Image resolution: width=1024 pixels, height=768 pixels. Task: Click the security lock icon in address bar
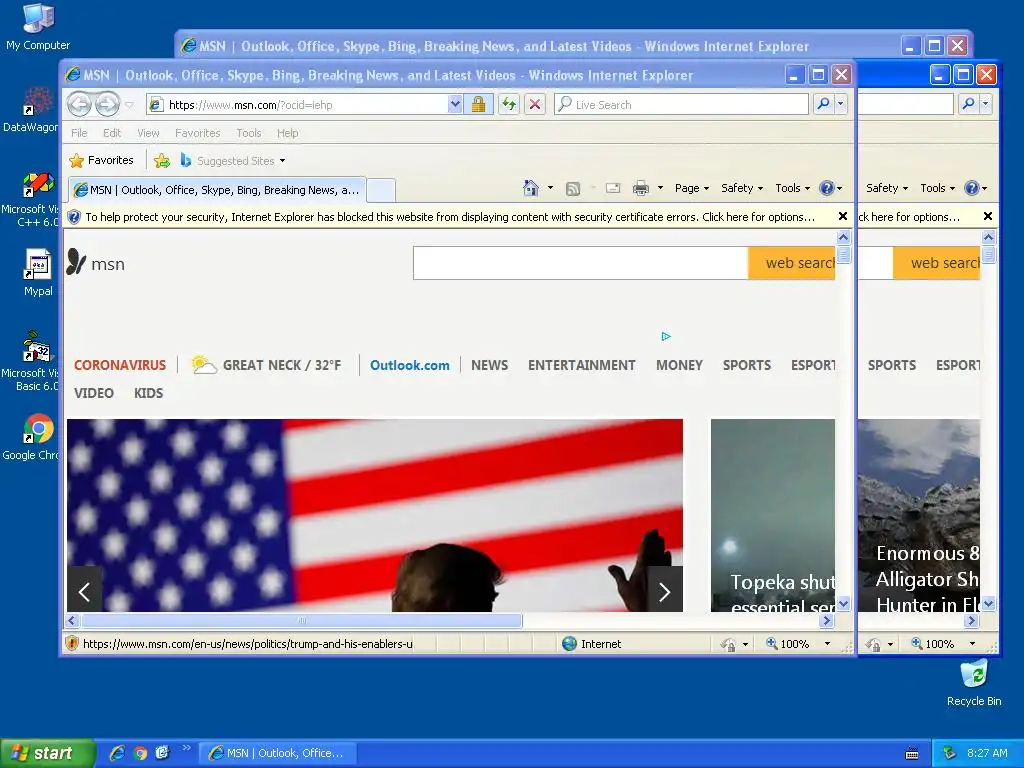pos(479,104)
